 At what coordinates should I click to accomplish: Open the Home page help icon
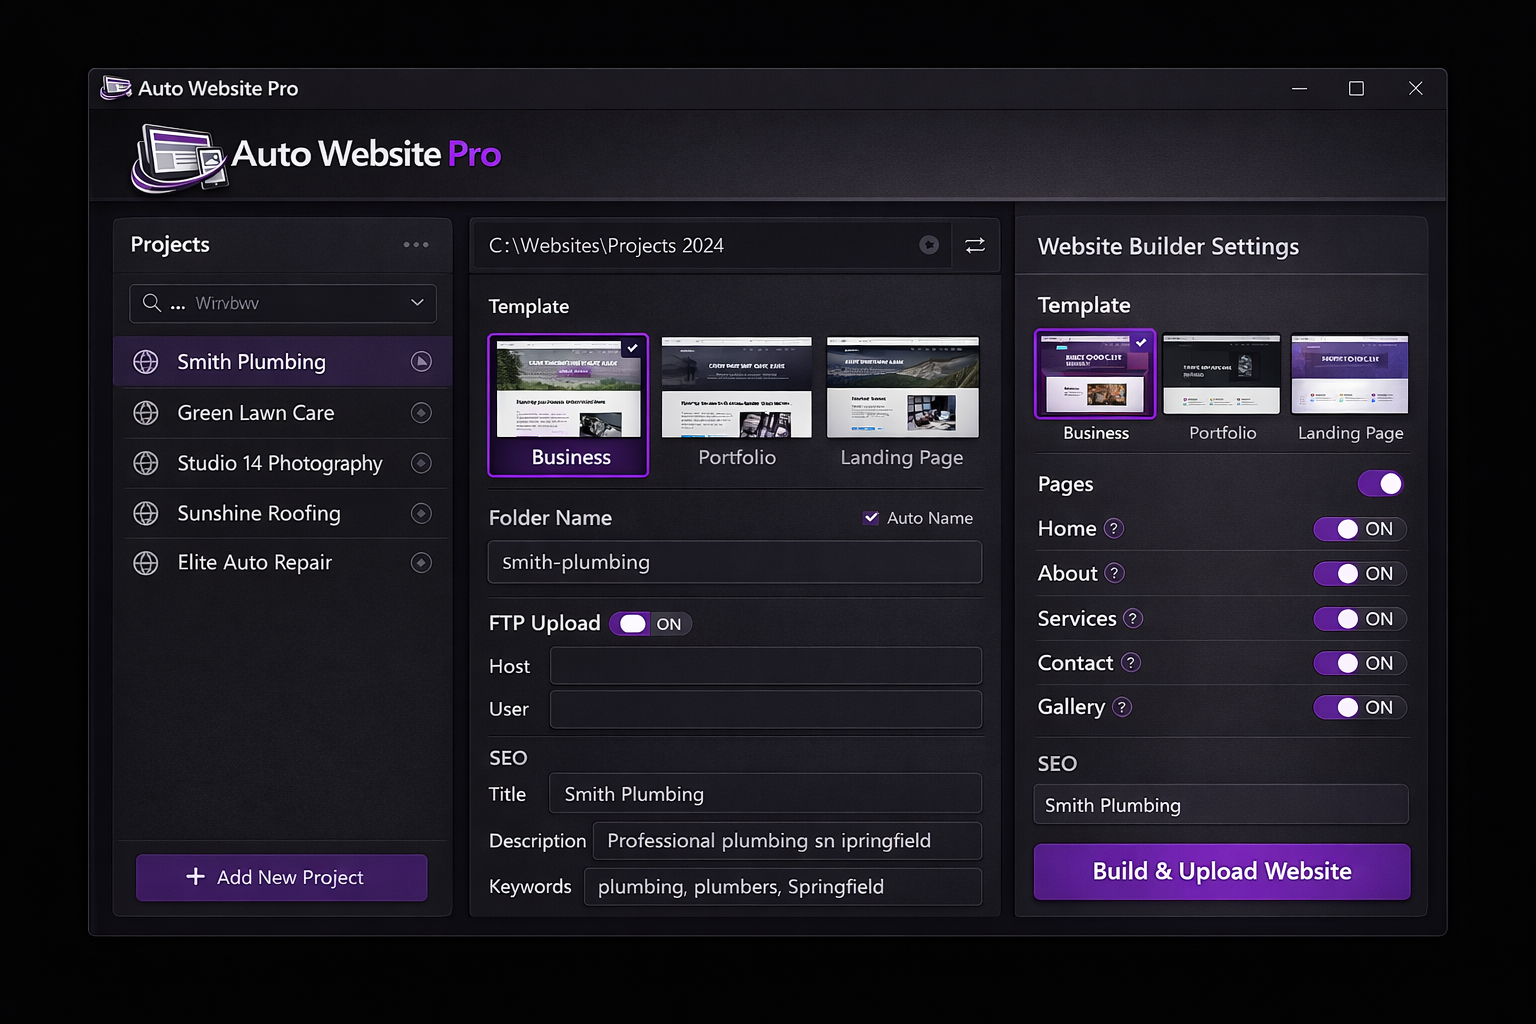point(1114,528)
